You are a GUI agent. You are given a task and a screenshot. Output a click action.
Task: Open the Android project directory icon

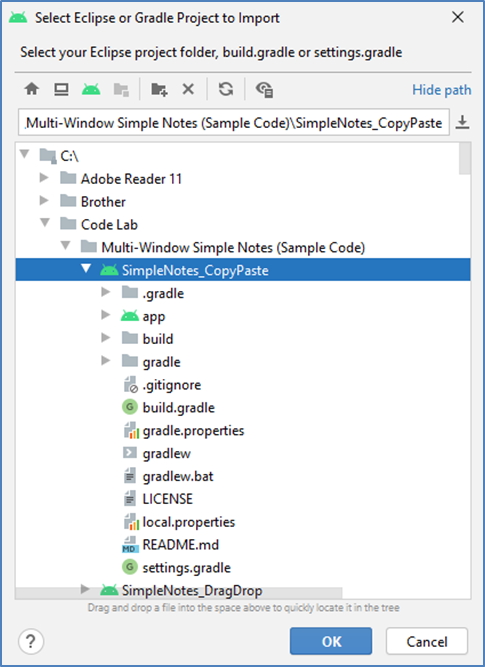coord(91,89)
